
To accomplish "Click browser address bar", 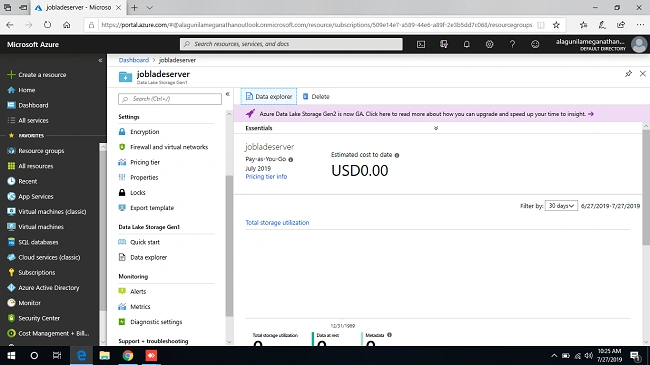I will click(317, 25).
